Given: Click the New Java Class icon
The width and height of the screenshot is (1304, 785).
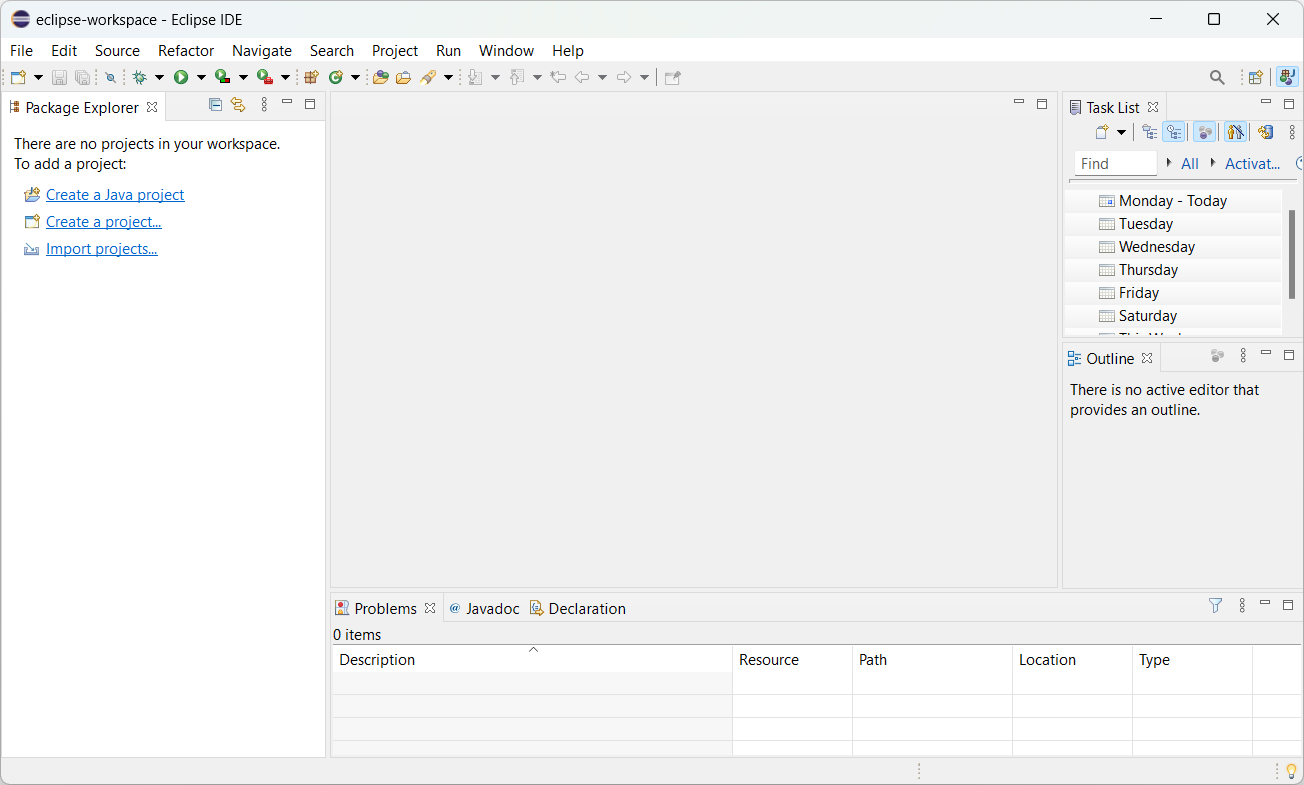Looking at the screenshot, I should pyautogui.click(x=336, y=77).
